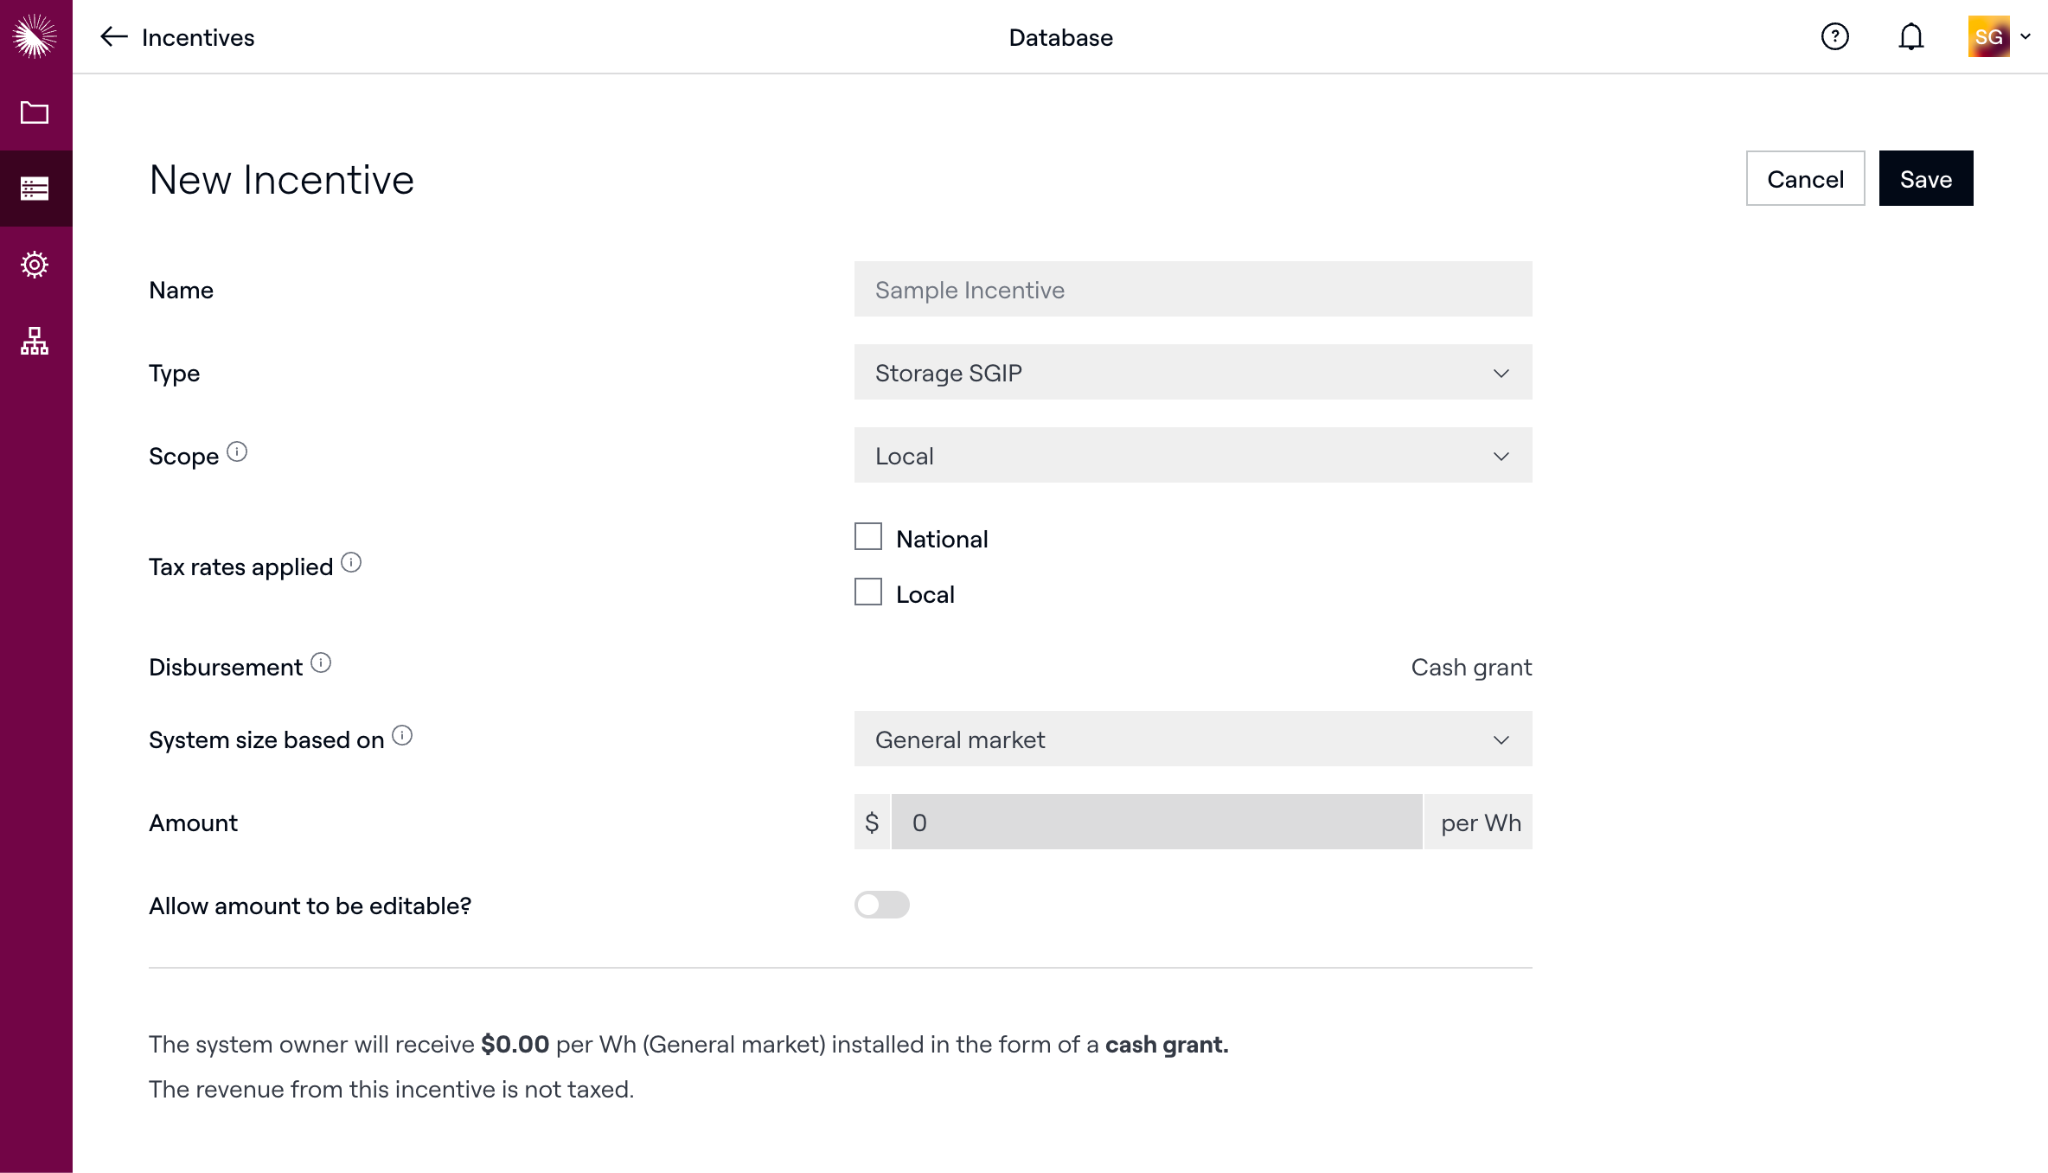Focus the Amount dollar input field
2048x1173 pixels.
coord(1156,823)
